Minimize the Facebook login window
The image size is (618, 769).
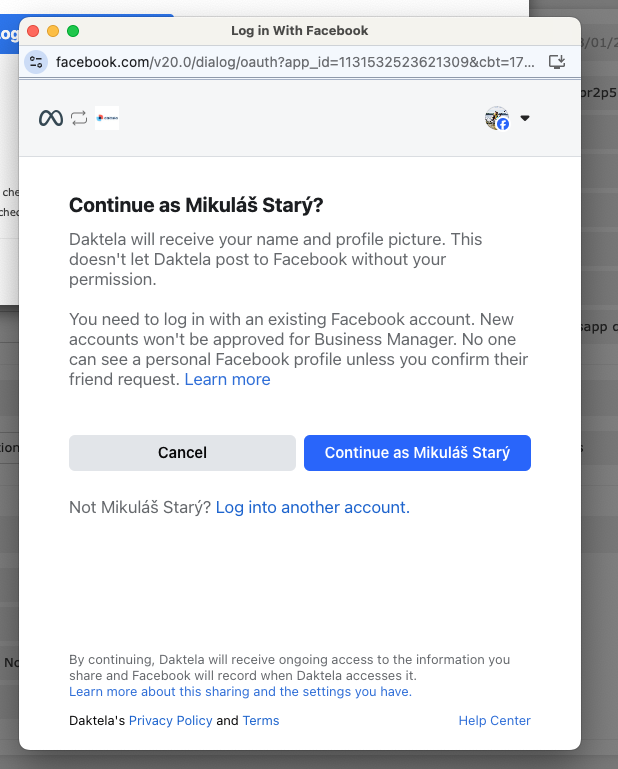tap(53, 31)
